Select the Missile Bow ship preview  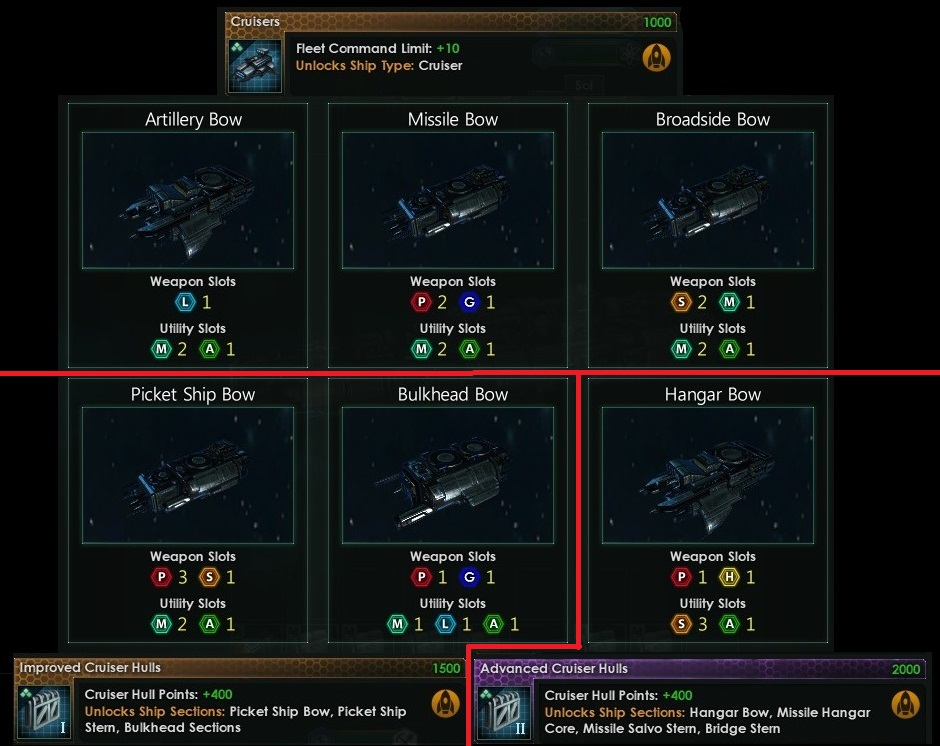tap(448, 200)
